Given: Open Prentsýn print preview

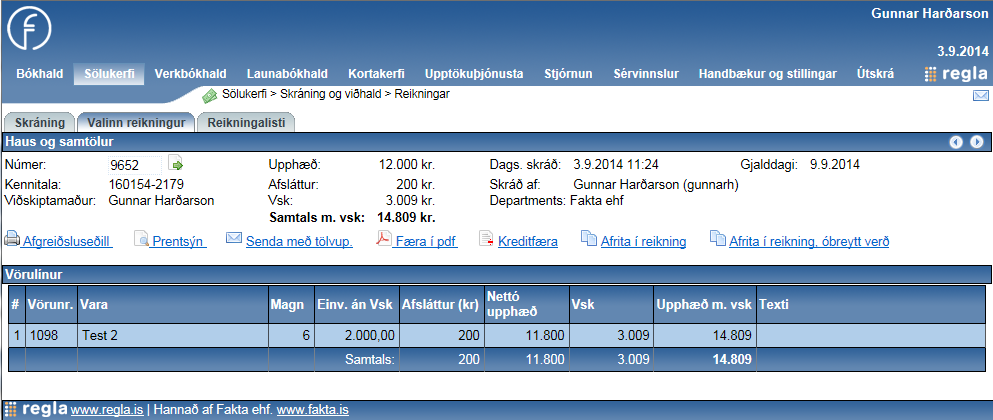Looking at the screenshot, I should (x=179, y=241).
